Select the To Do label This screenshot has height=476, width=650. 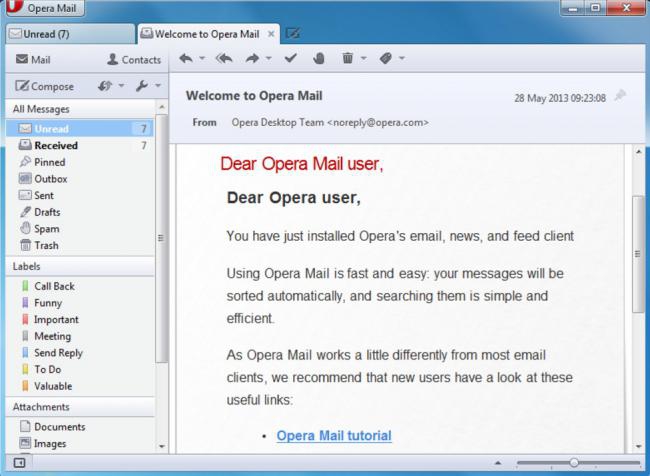click(x=80, y=369)
